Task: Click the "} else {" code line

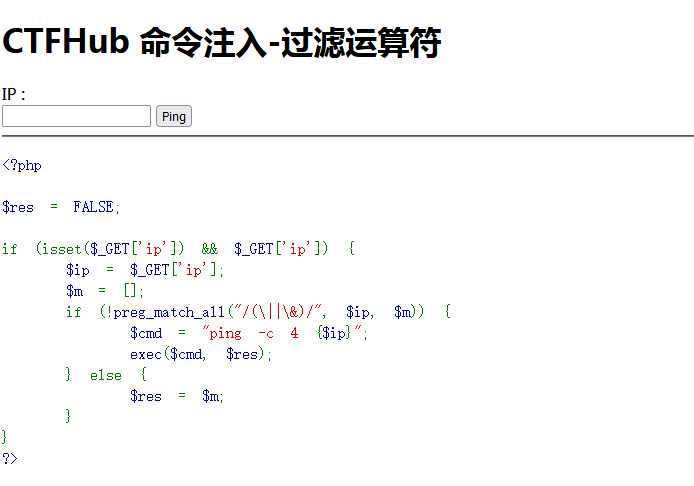Action: point(106,374)
